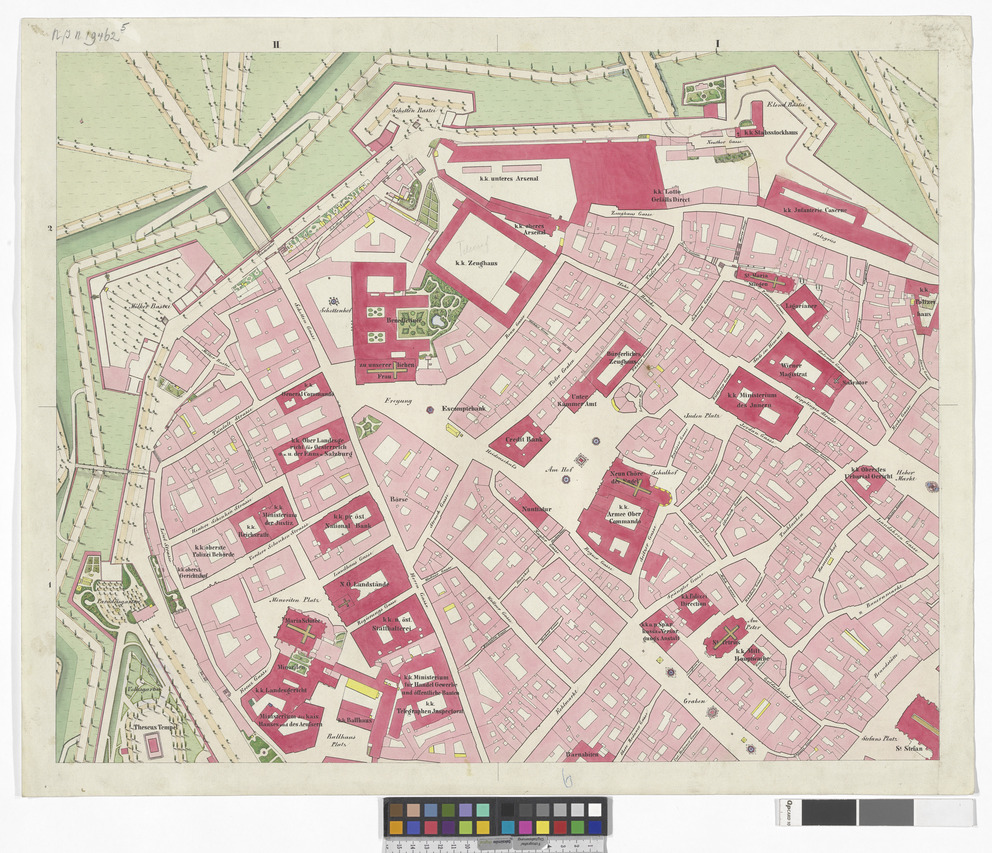Click the Benedictine monastery garden pond
This screenshot has width=992, height=853.
439,321
